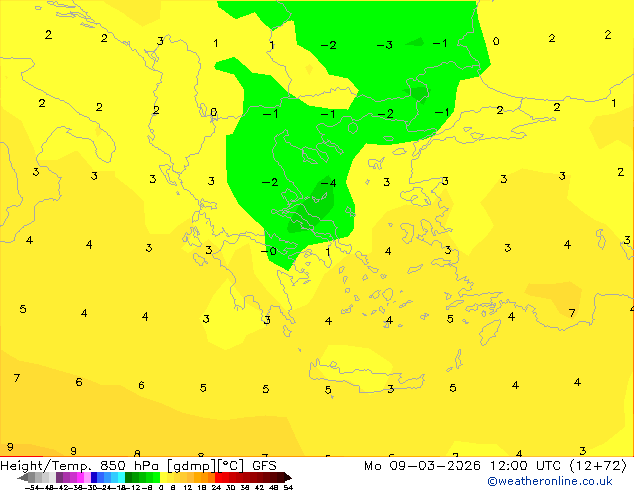Click the dark maroon right legend arrow
This screenshot has height=490, width=634.
point(288,477)
